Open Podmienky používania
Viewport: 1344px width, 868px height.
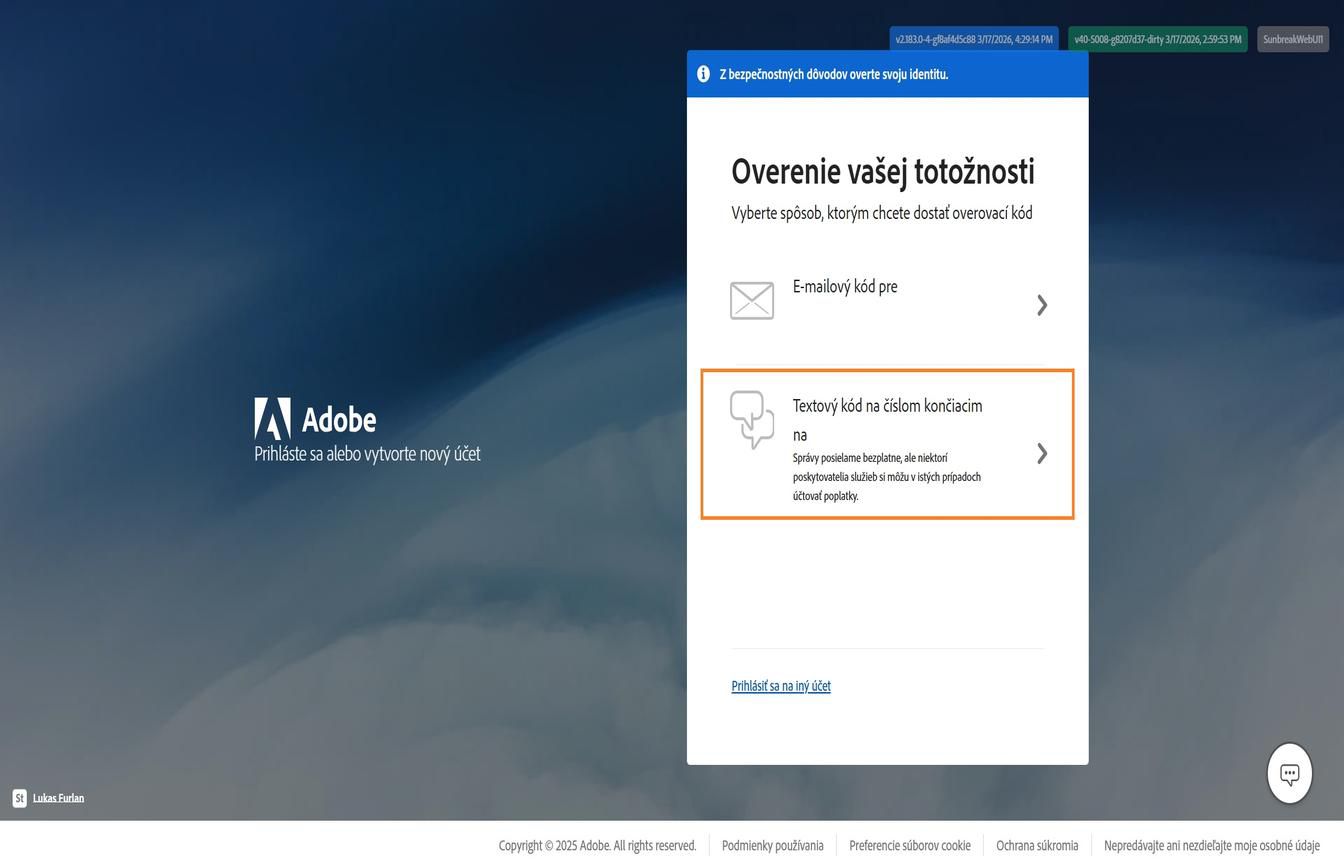coord(773,845)
